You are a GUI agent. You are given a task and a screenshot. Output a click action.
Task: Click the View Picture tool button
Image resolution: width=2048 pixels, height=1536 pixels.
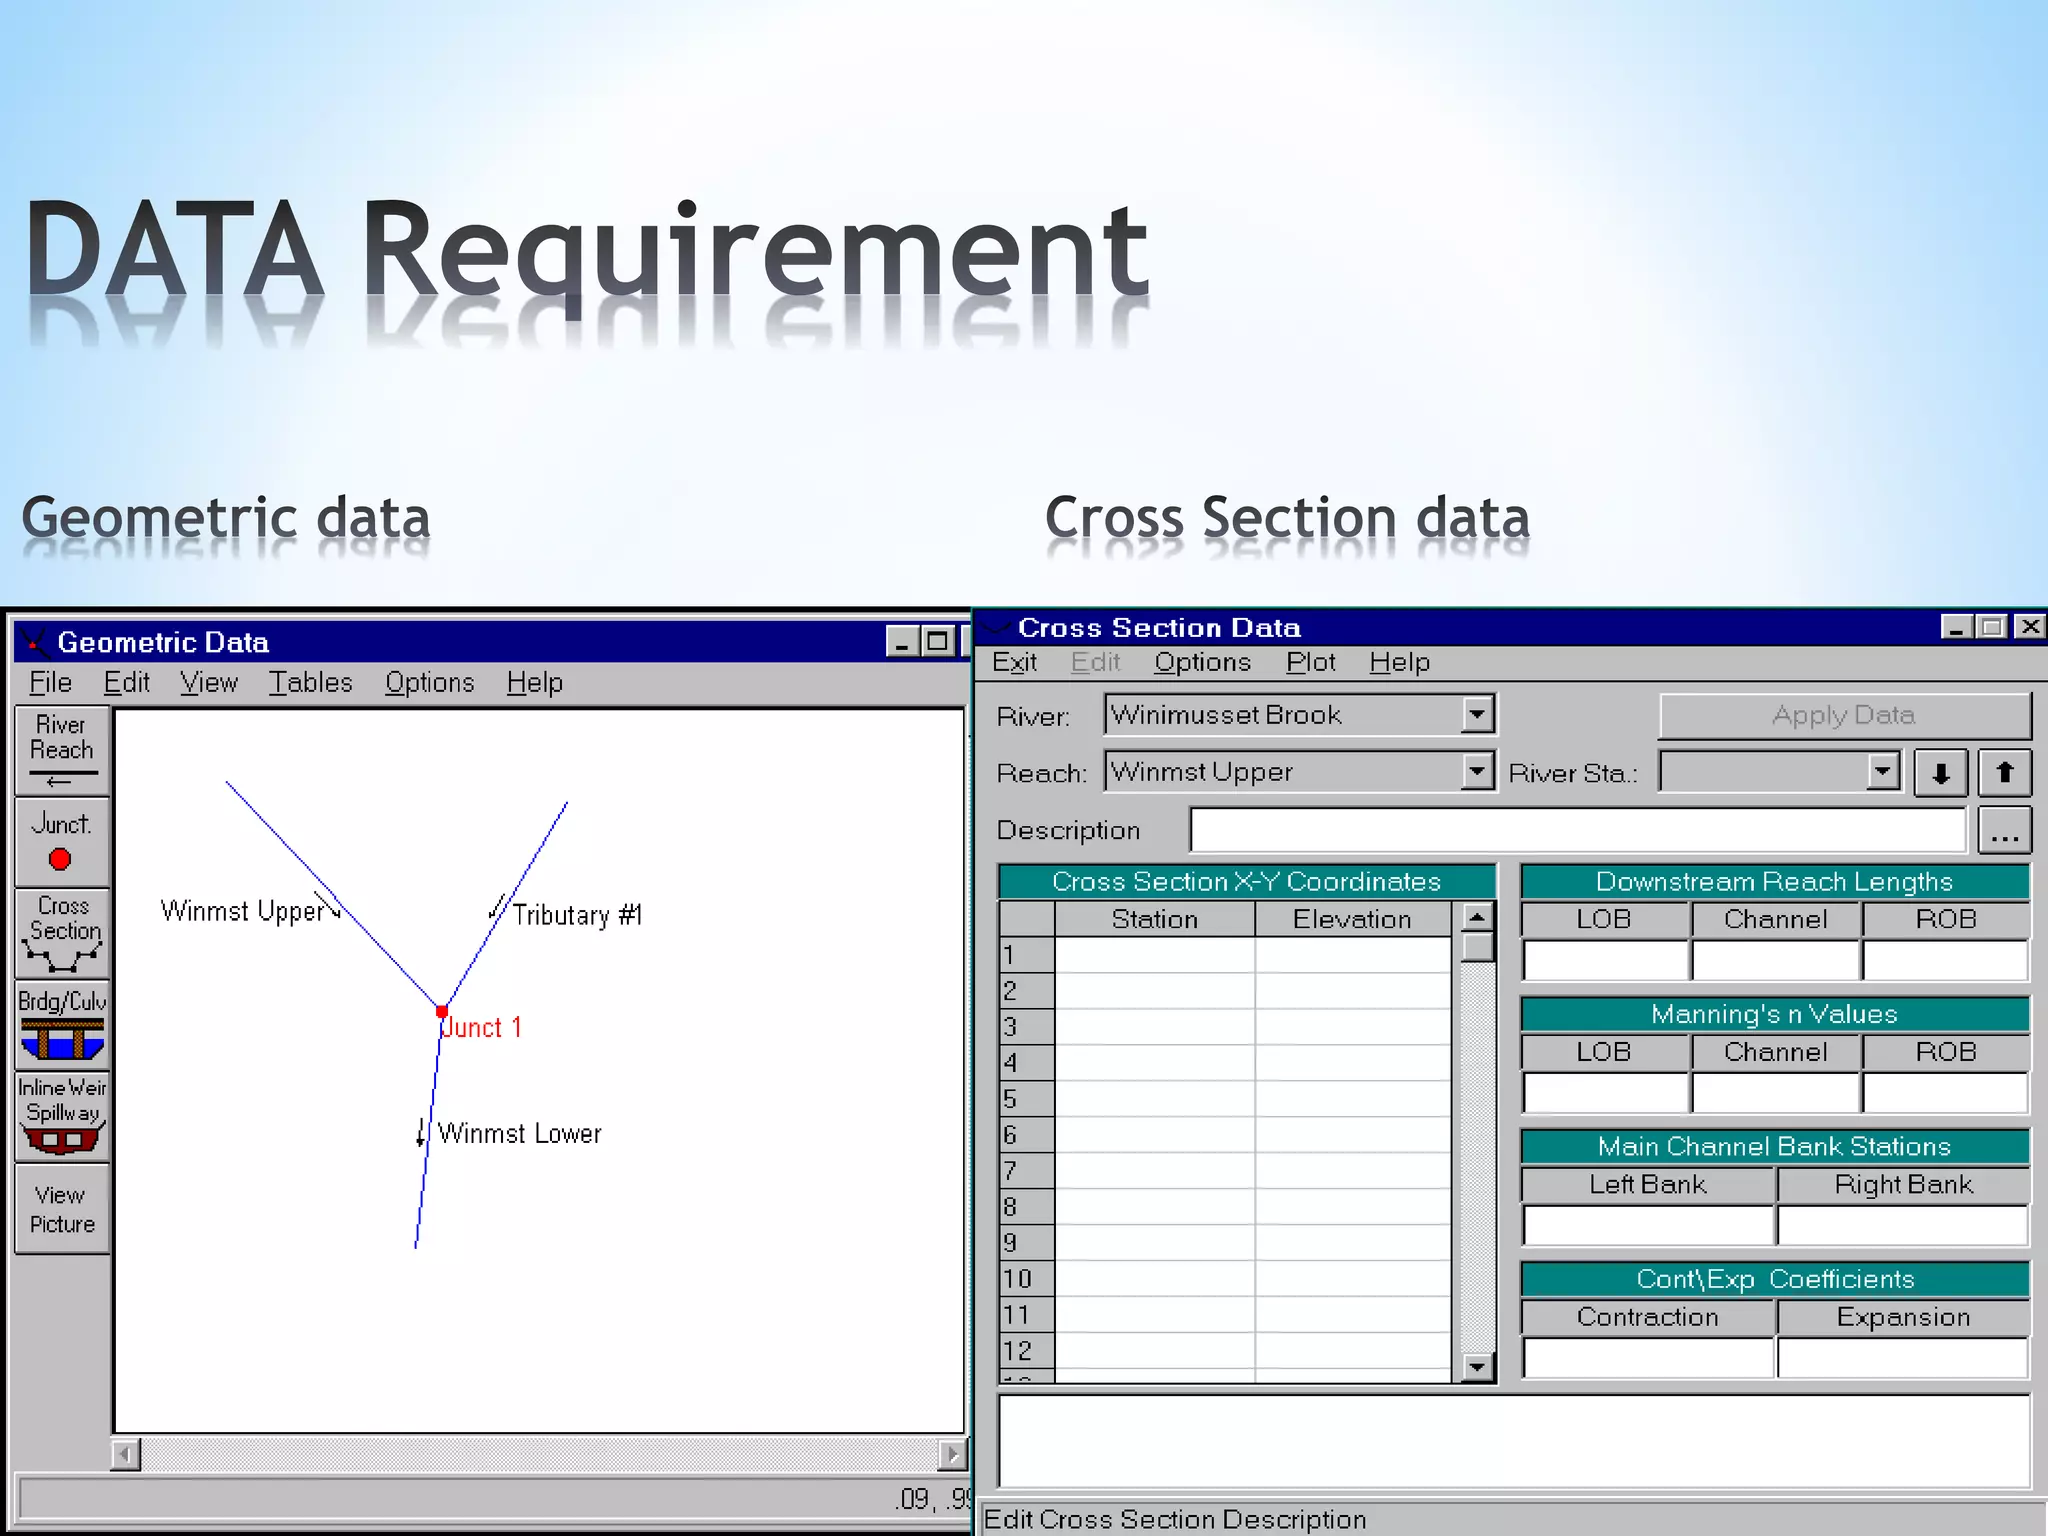(62, 1208)
